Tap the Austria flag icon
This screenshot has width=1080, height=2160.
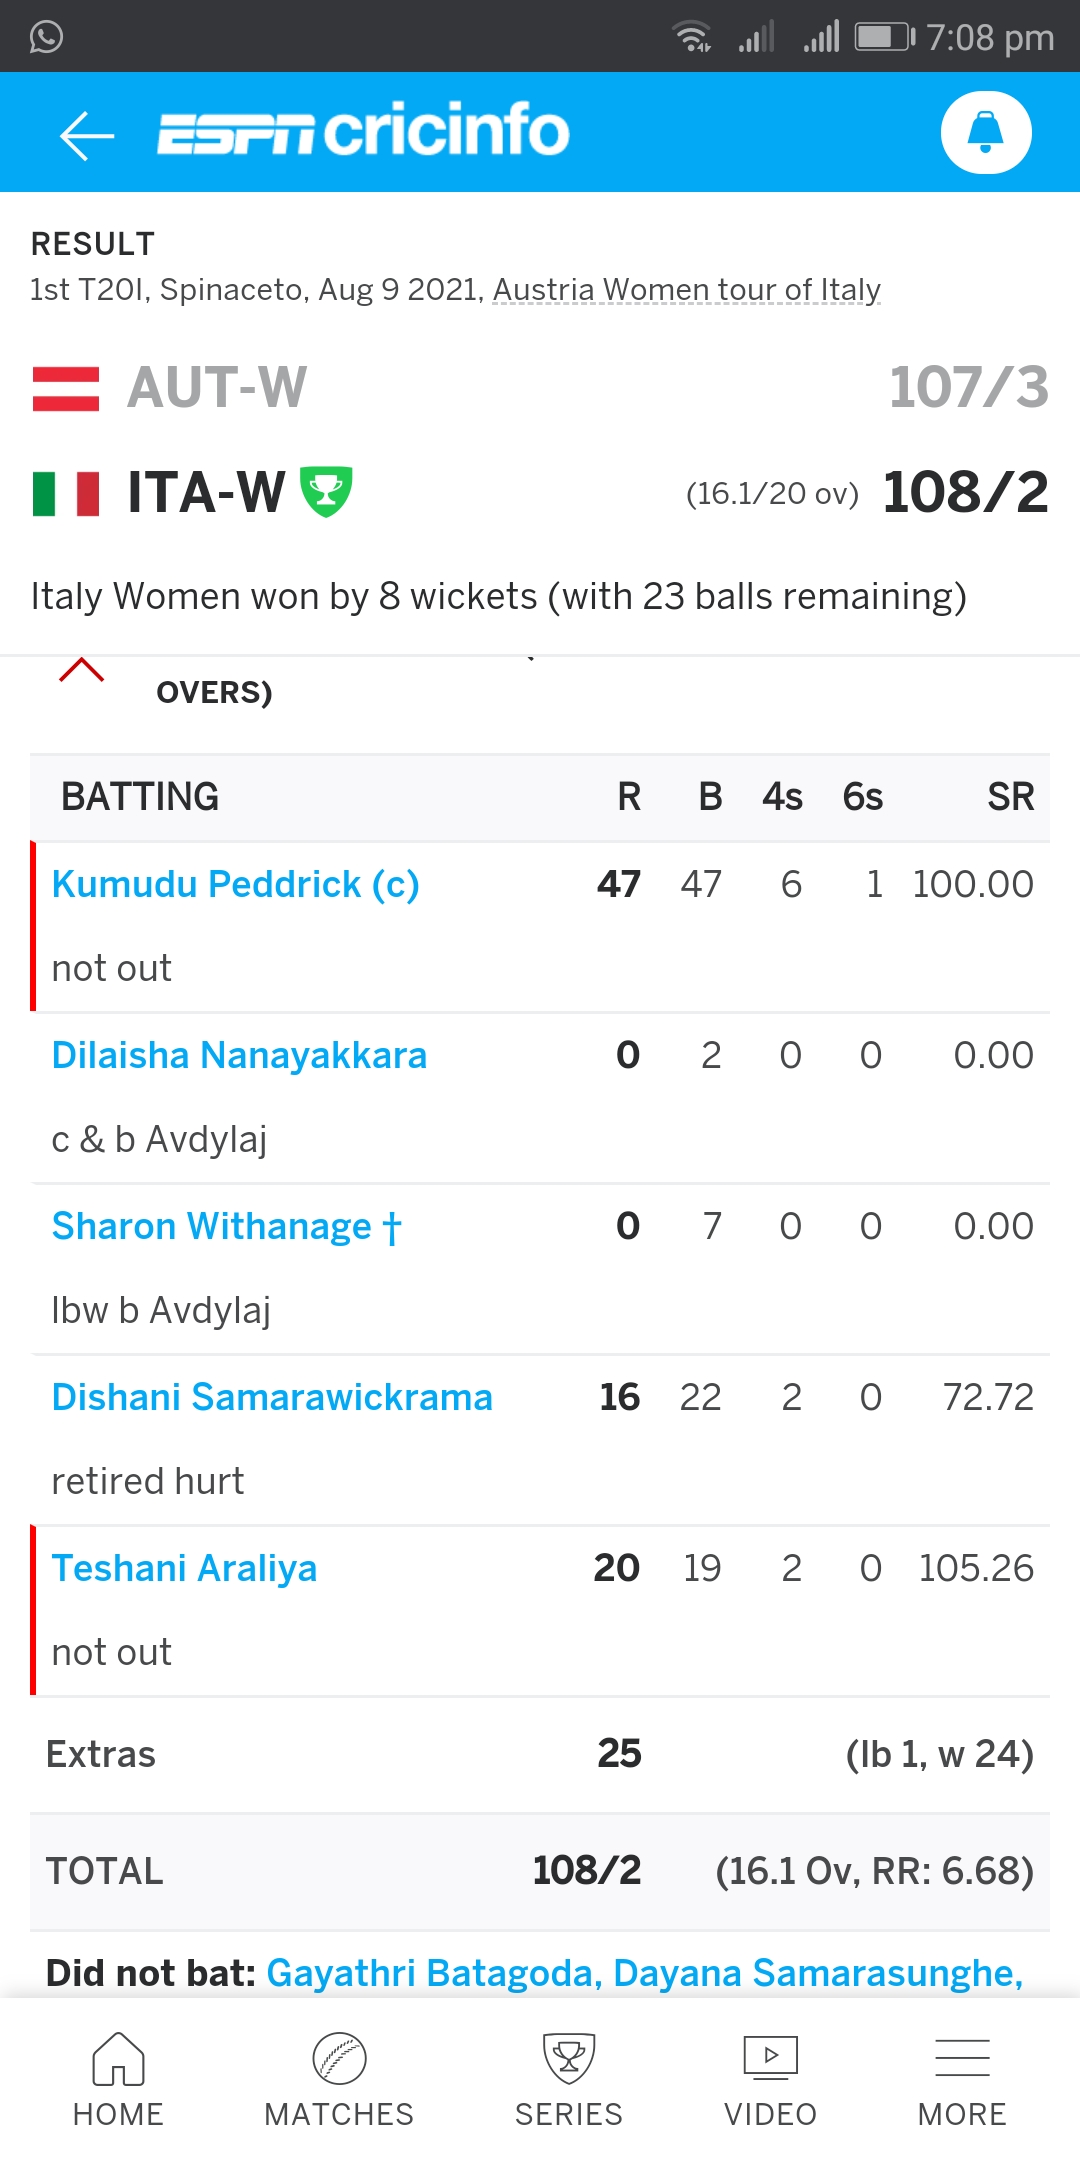[66, 389]
